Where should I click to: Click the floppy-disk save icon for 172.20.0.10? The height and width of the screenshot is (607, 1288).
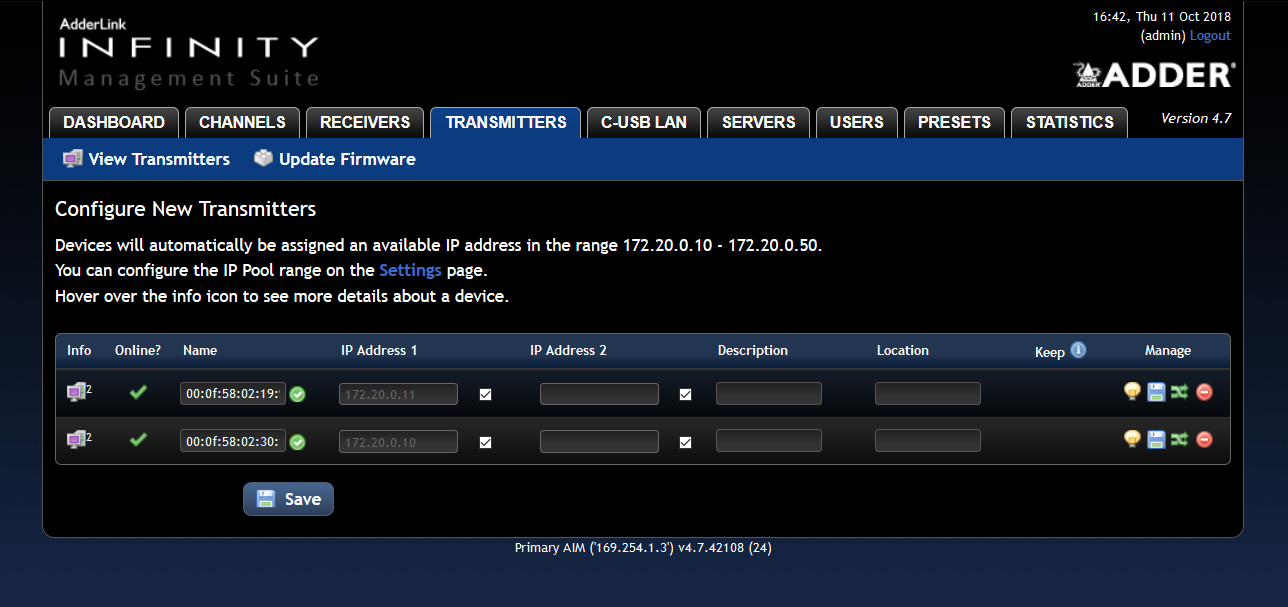click(x=1156, y=439)
